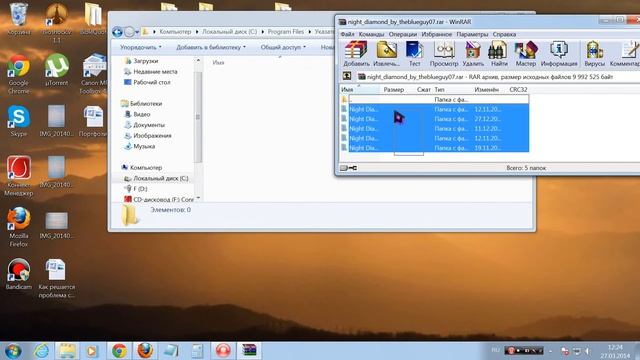Select the Bandicam desktop icon
640x360 pixels.
(x=18, y=274)
